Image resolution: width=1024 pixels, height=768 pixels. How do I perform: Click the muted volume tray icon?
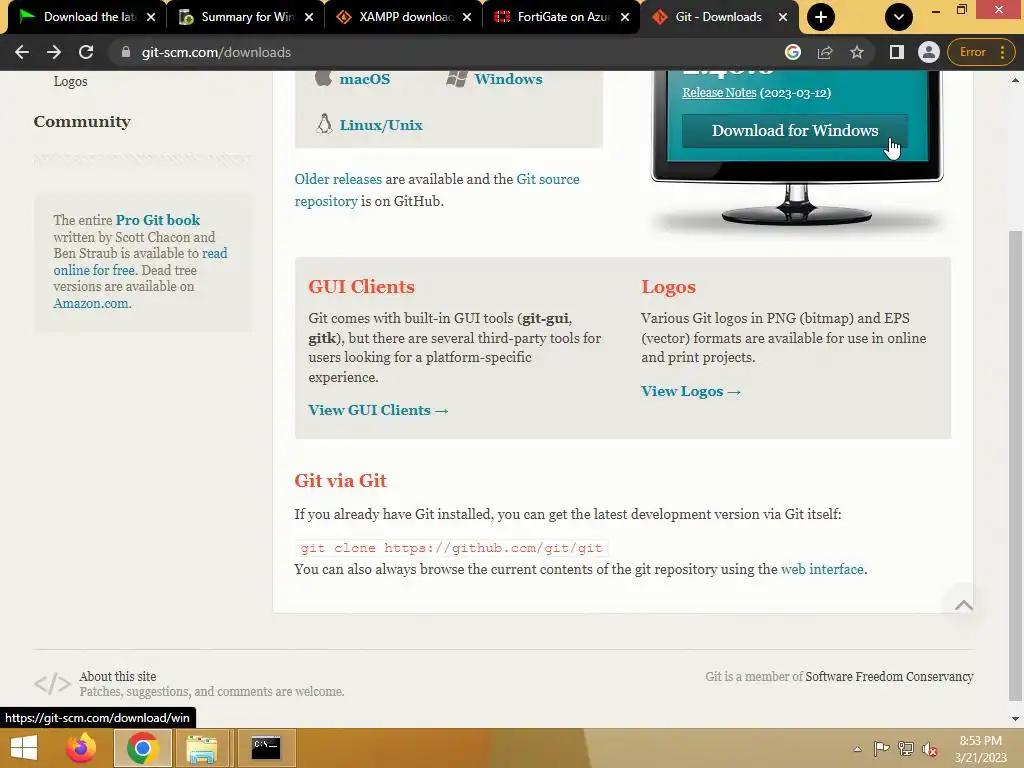pos(929,749)
